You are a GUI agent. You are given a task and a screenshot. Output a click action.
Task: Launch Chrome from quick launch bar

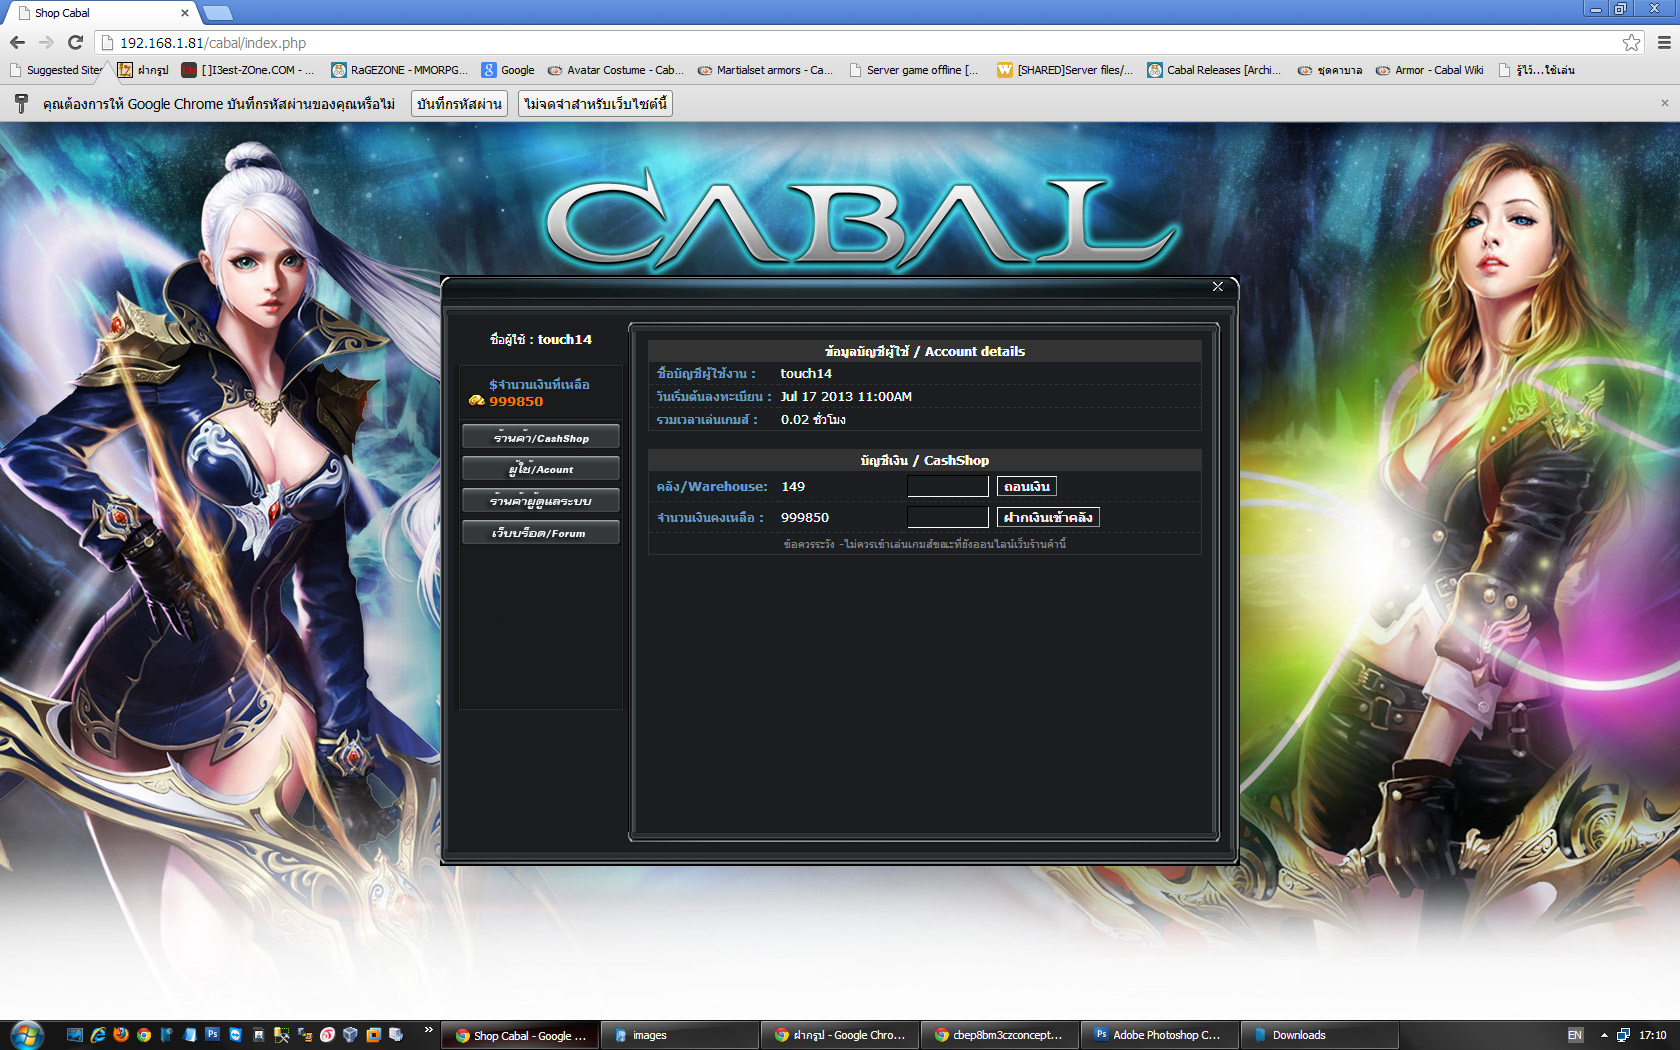click(x=144, y=1035)
